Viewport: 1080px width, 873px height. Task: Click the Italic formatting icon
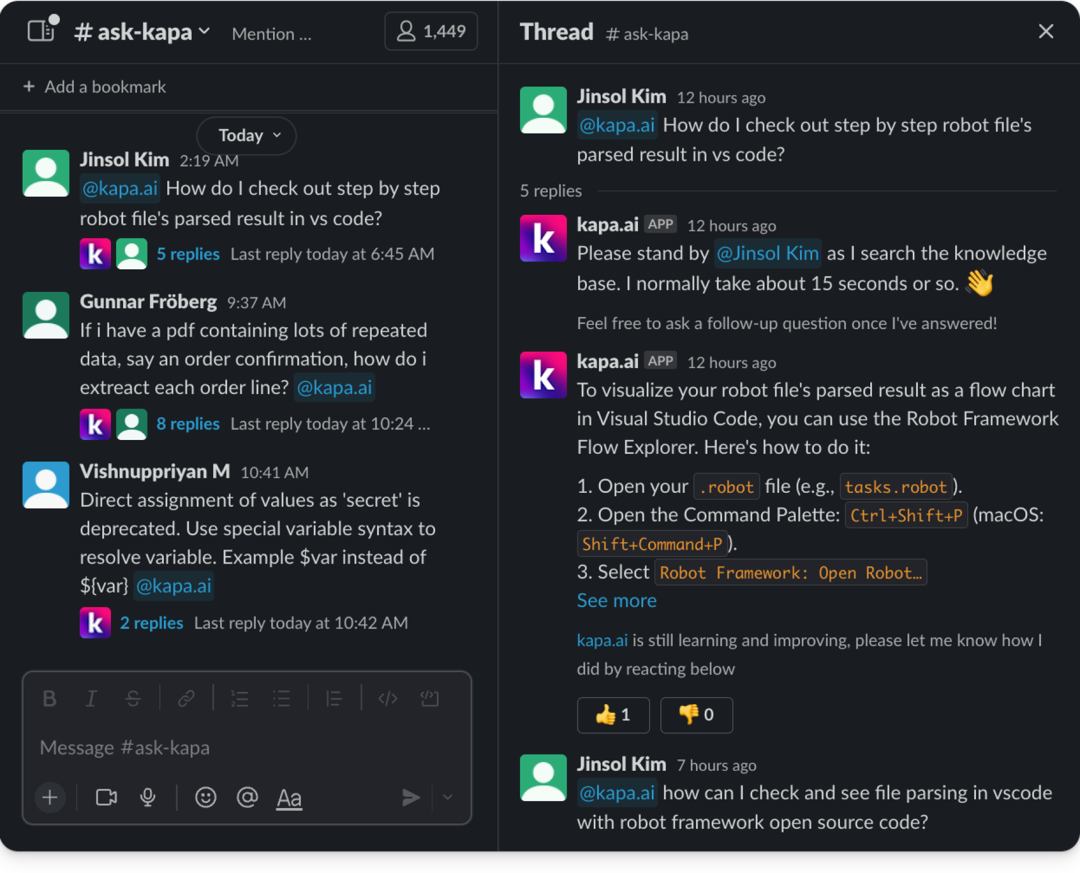(91, 699)
